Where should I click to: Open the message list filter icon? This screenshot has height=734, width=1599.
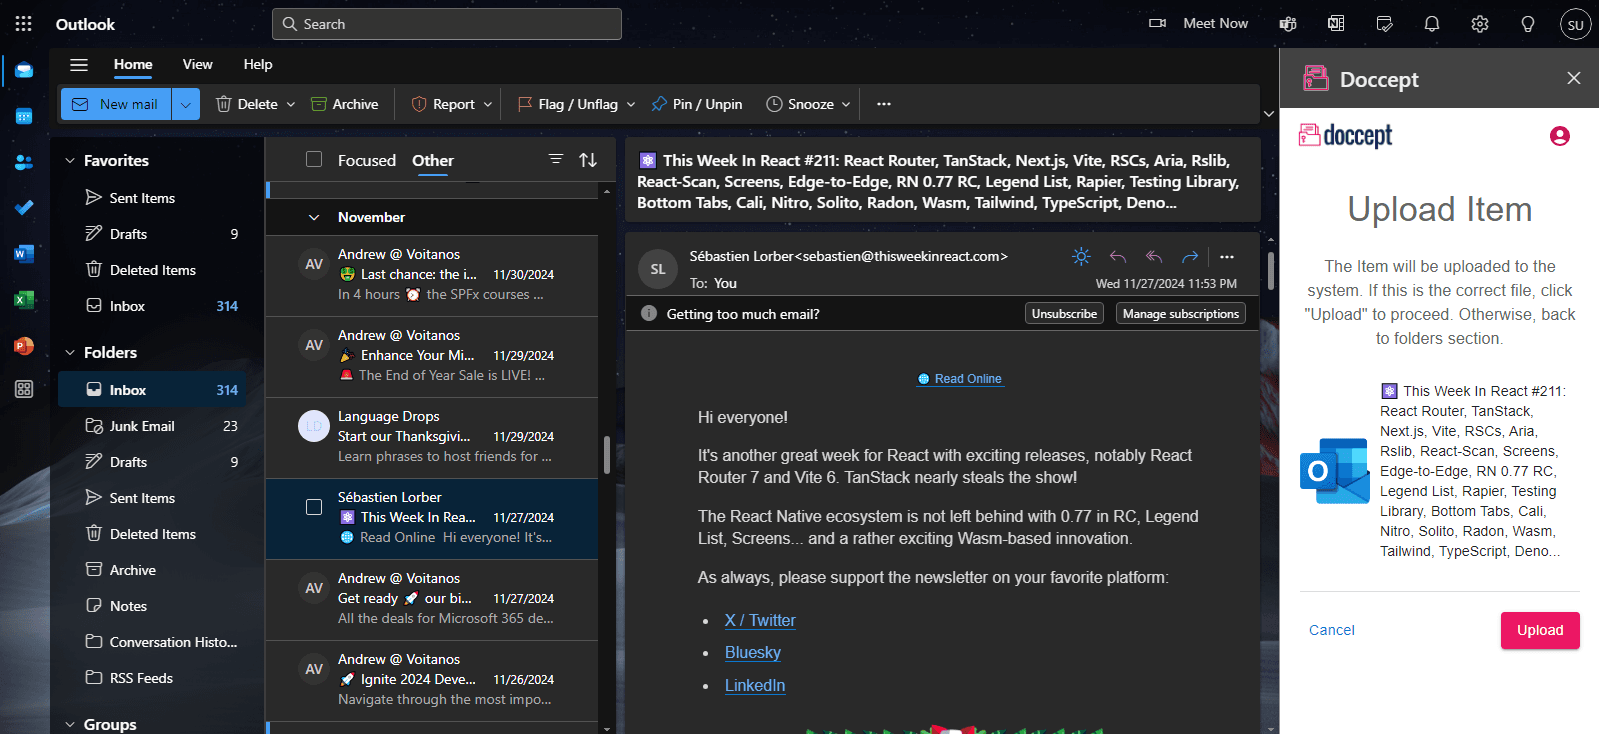pyautogui.click(x=556, y=159)
